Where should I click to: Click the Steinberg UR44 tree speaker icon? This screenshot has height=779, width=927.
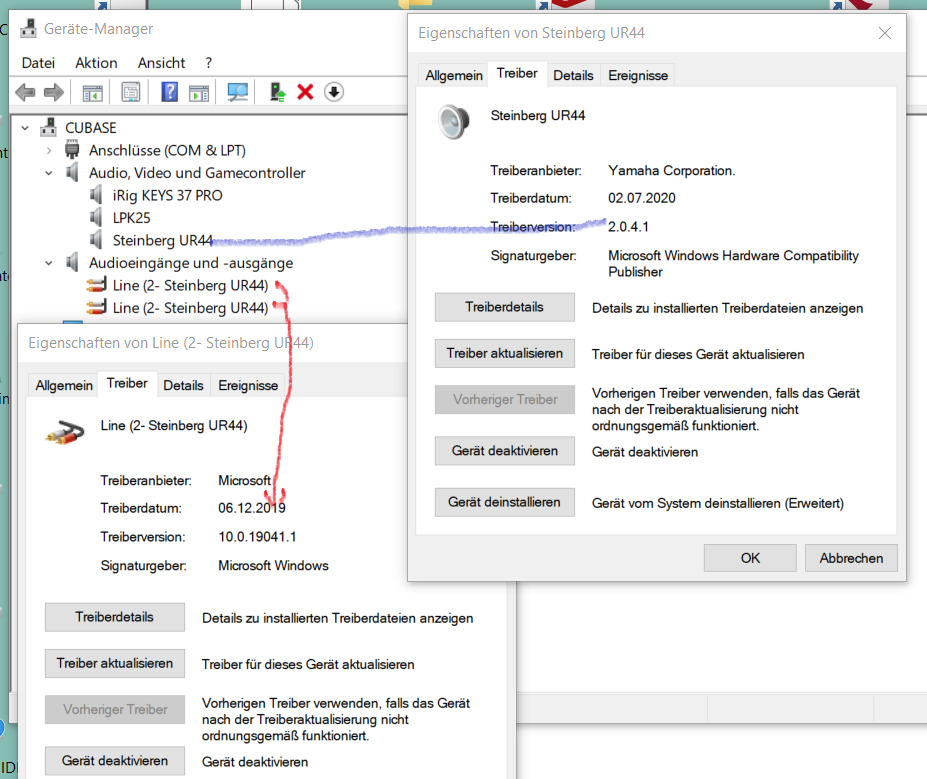click(x=96, y=240)
